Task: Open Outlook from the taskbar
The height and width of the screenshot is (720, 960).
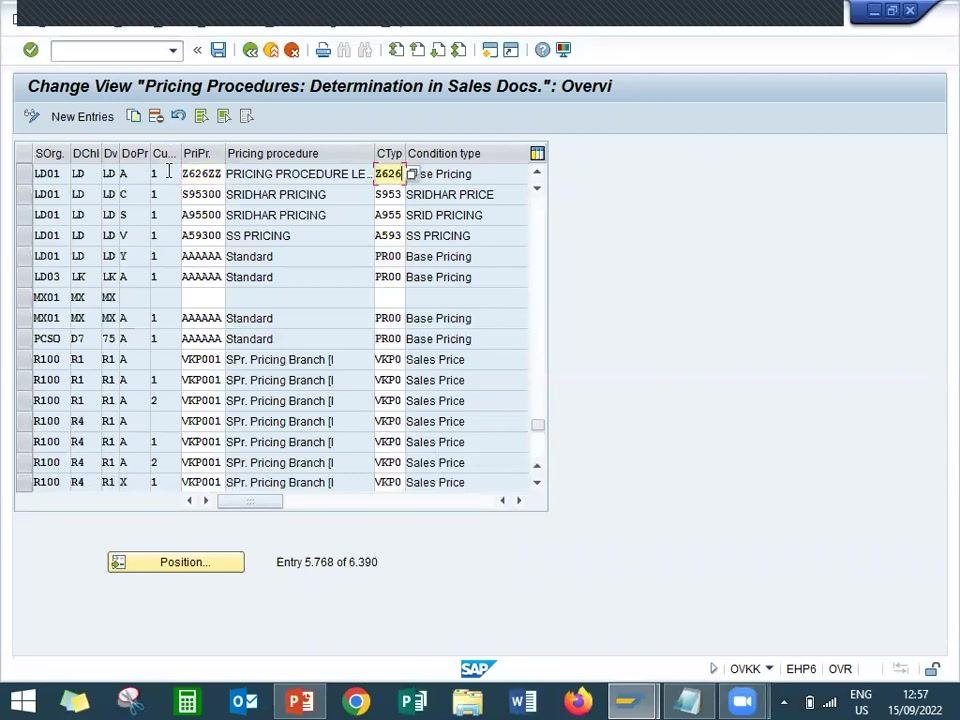Action: click(x=244, y=702)
